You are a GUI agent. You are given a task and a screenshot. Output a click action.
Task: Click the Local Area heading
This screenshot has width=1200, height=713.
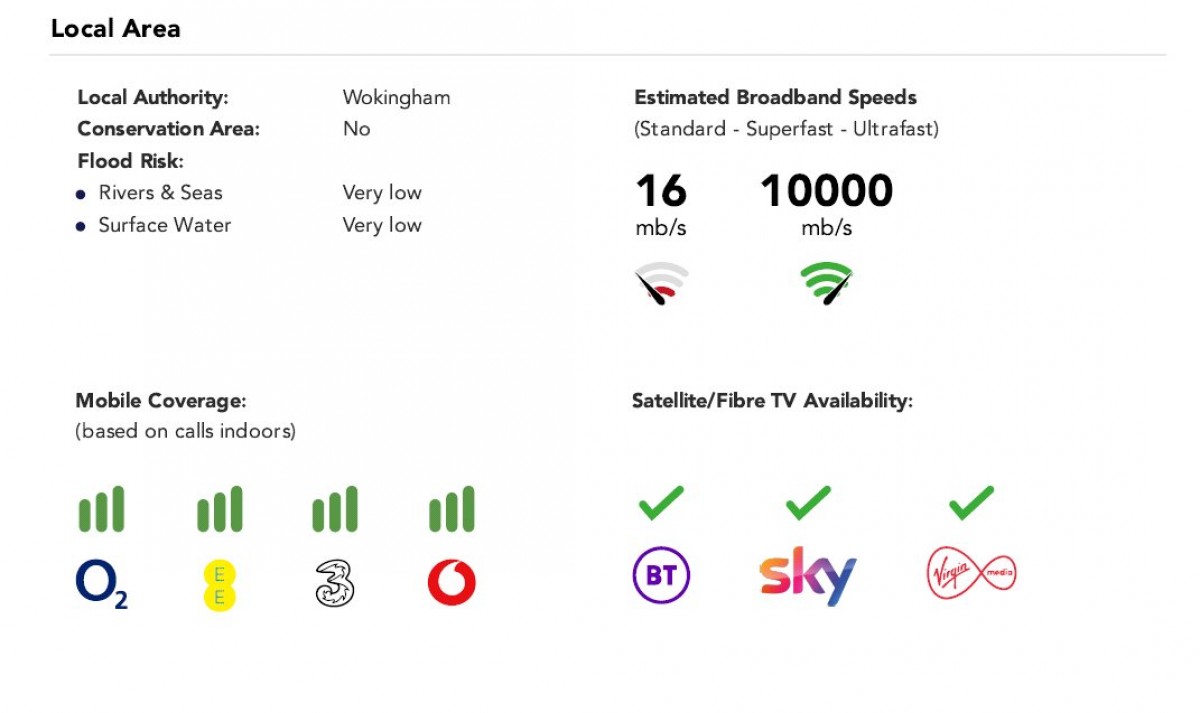pos(116,29)
